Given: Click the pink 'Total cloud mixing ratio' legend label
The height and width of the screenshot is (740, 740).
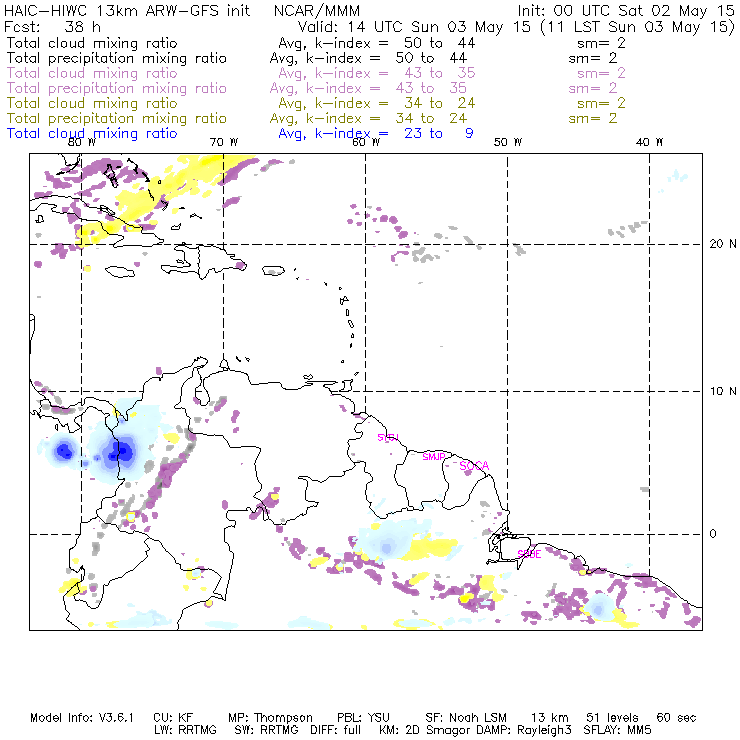Looking at the screenshot, I should click(92, 73).
